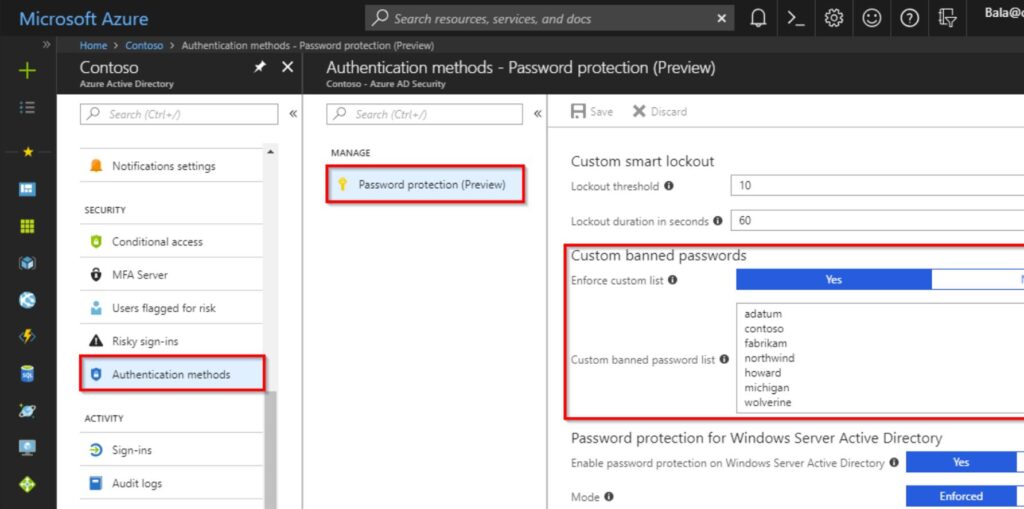Open Audit logs menu item
Screen dimensions: 1024x509
[171, 484]
